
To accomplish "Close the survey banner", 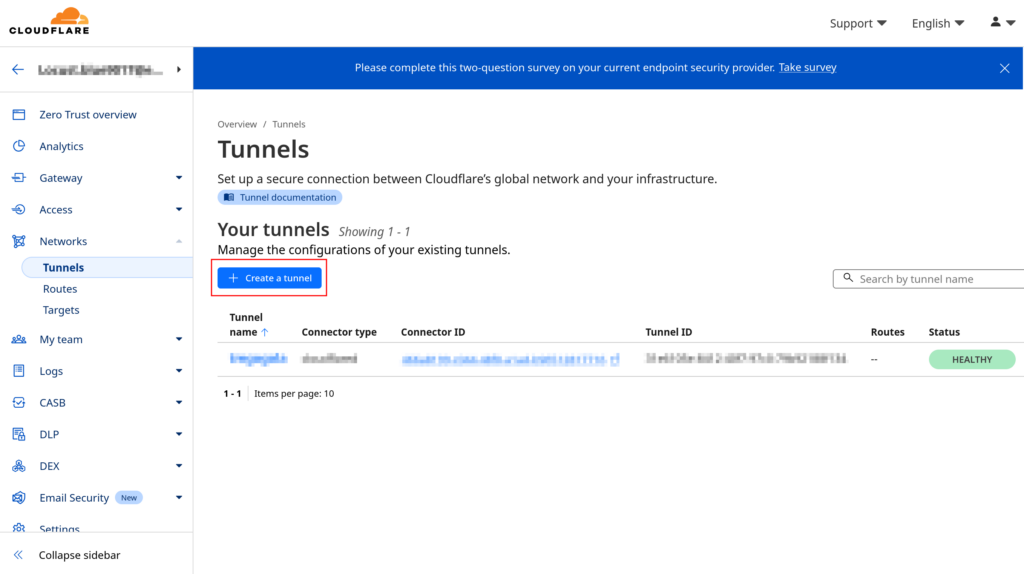I will pyautogui.click(x=1004, y=68).
